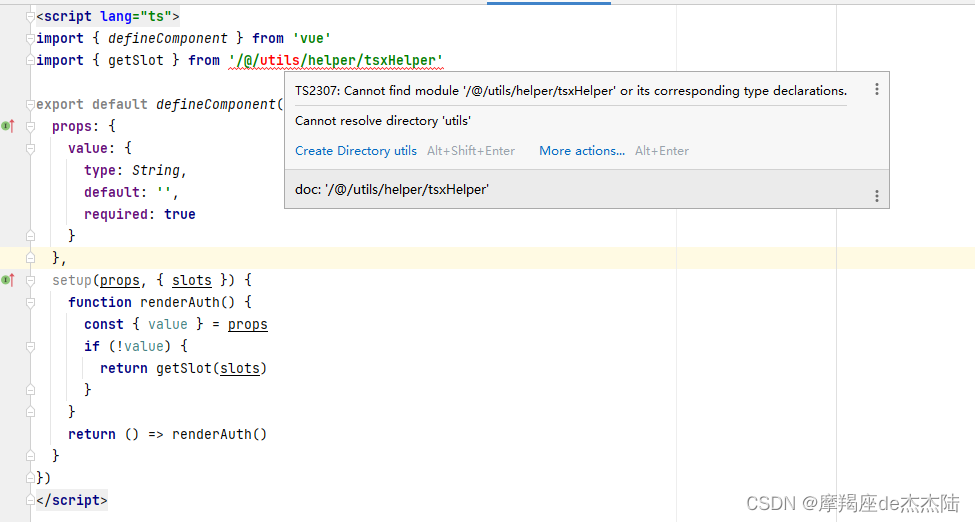Collapse the renderAuth function fold marker
Viewport: 975px width, 522px height.
point(30,302)
